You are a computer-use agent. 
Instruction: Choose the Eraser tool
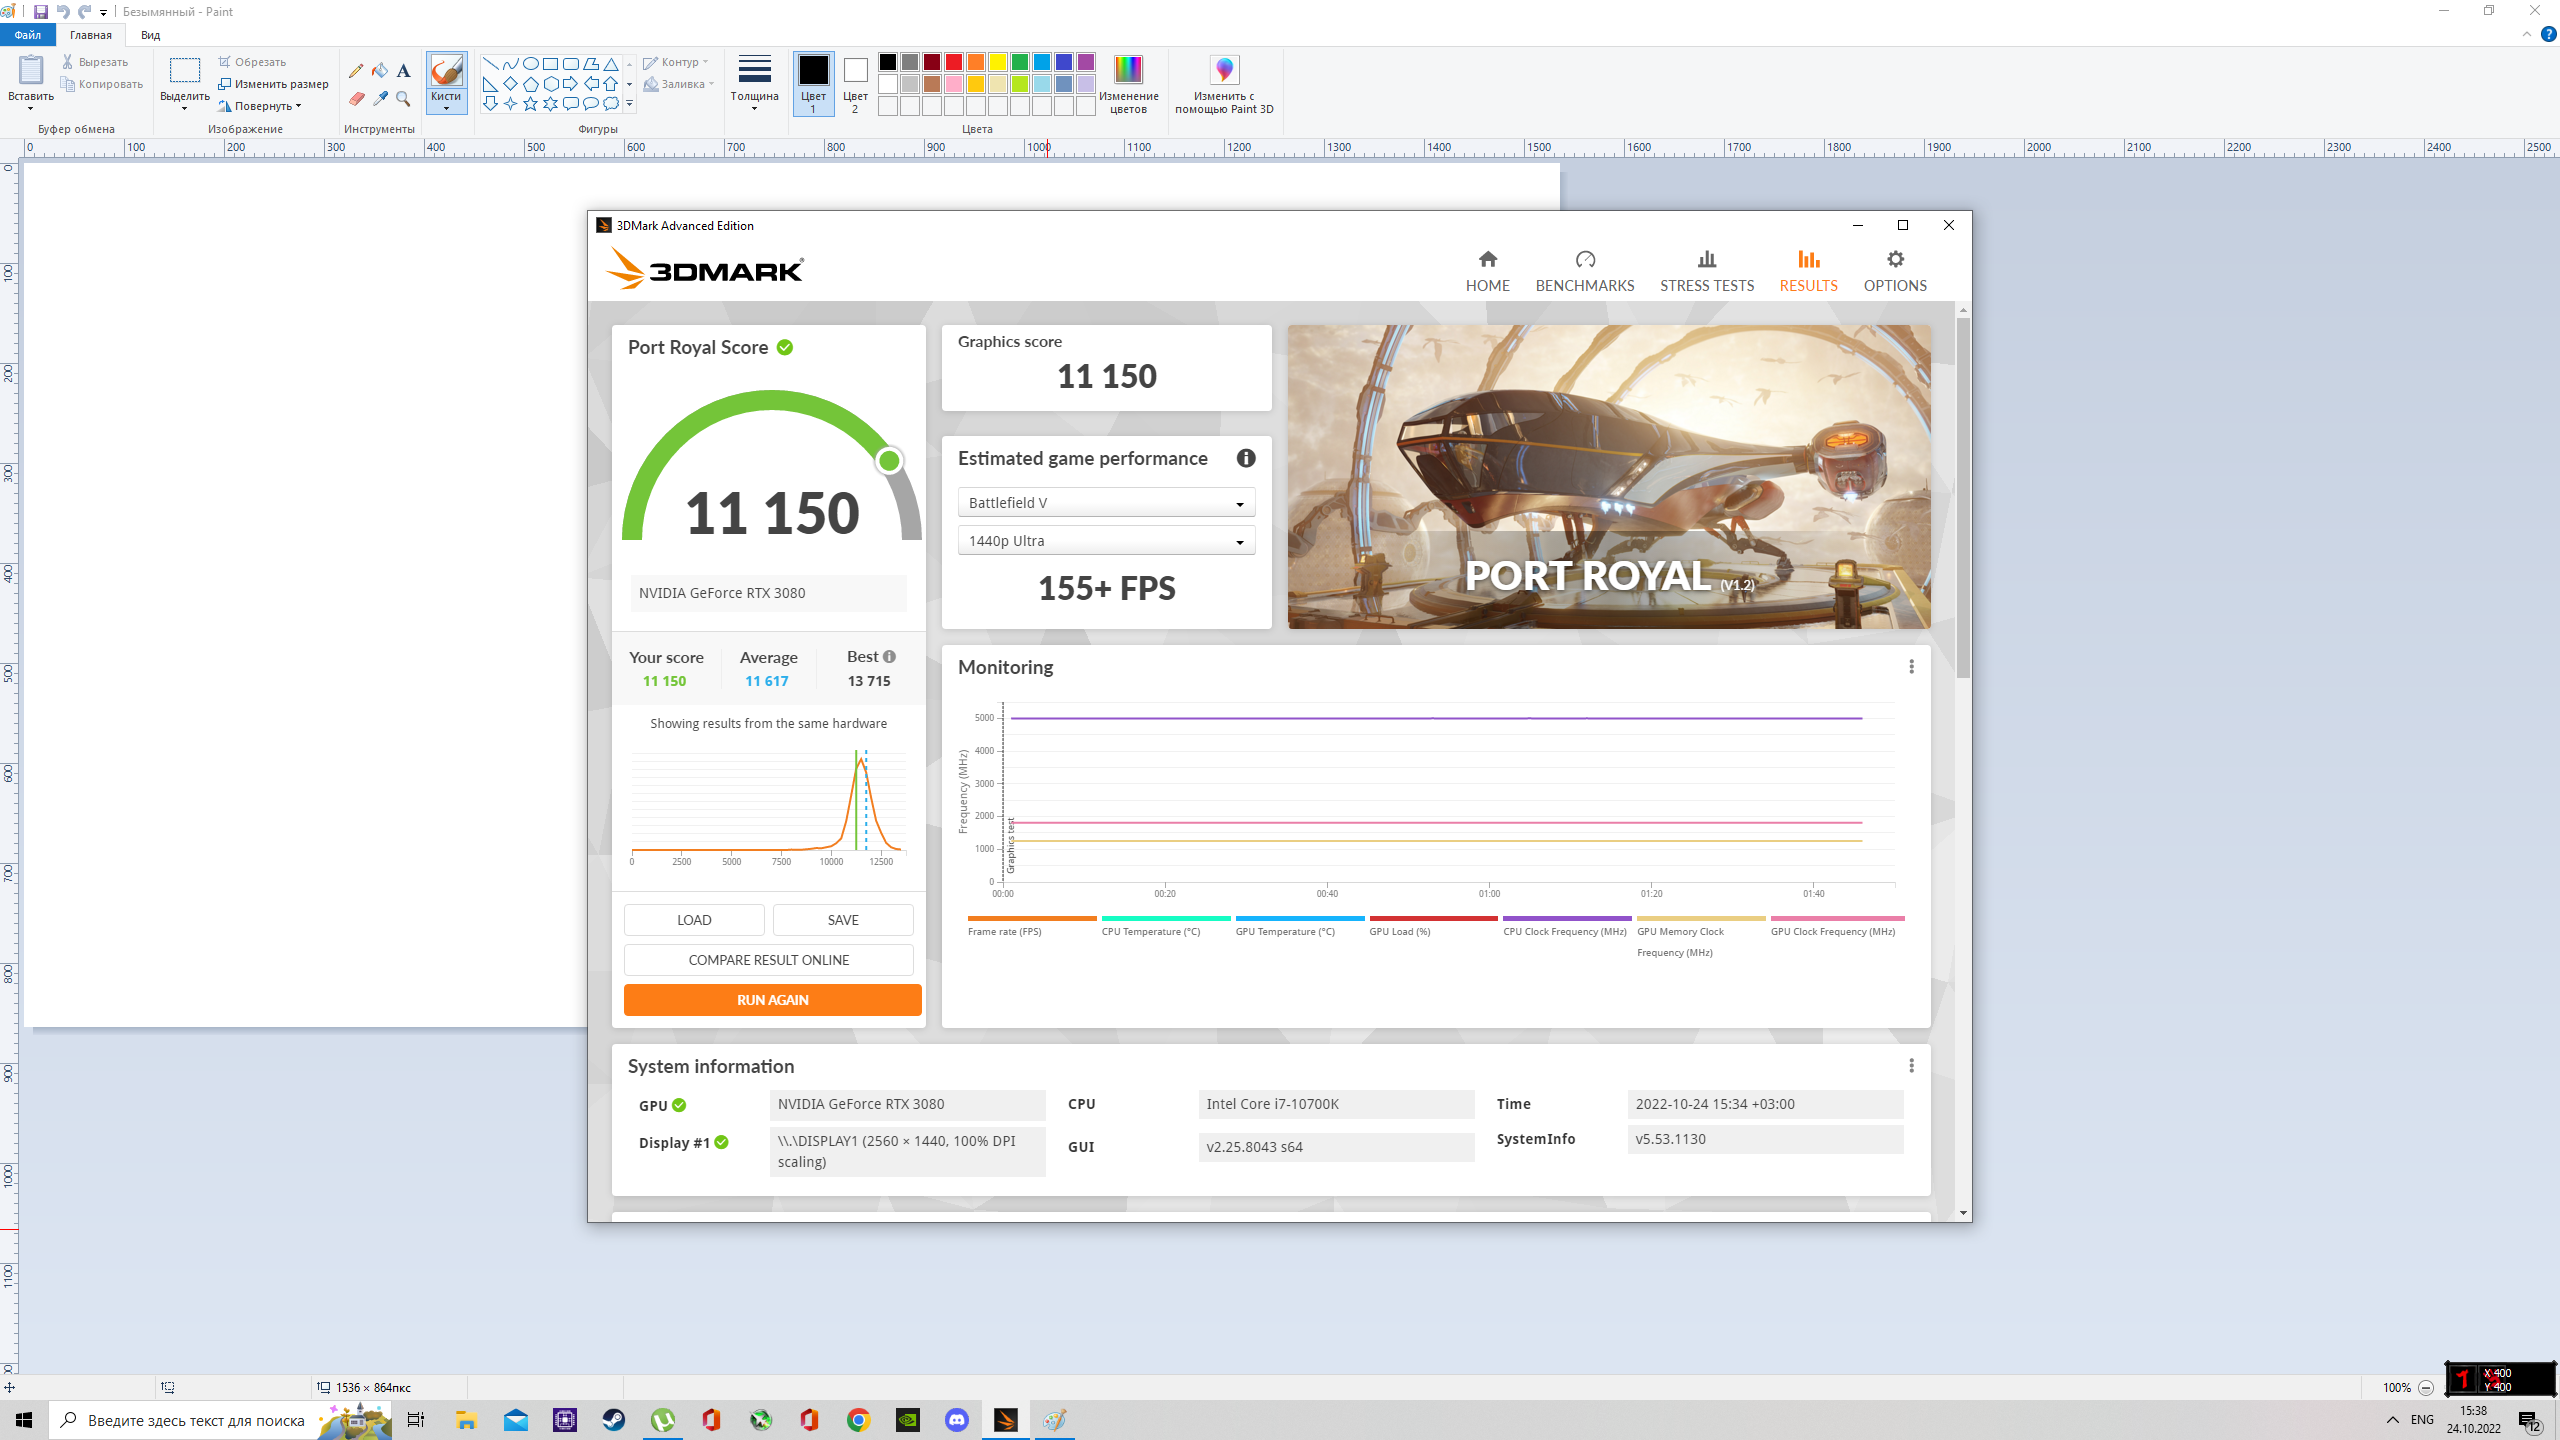pos(356,98)
